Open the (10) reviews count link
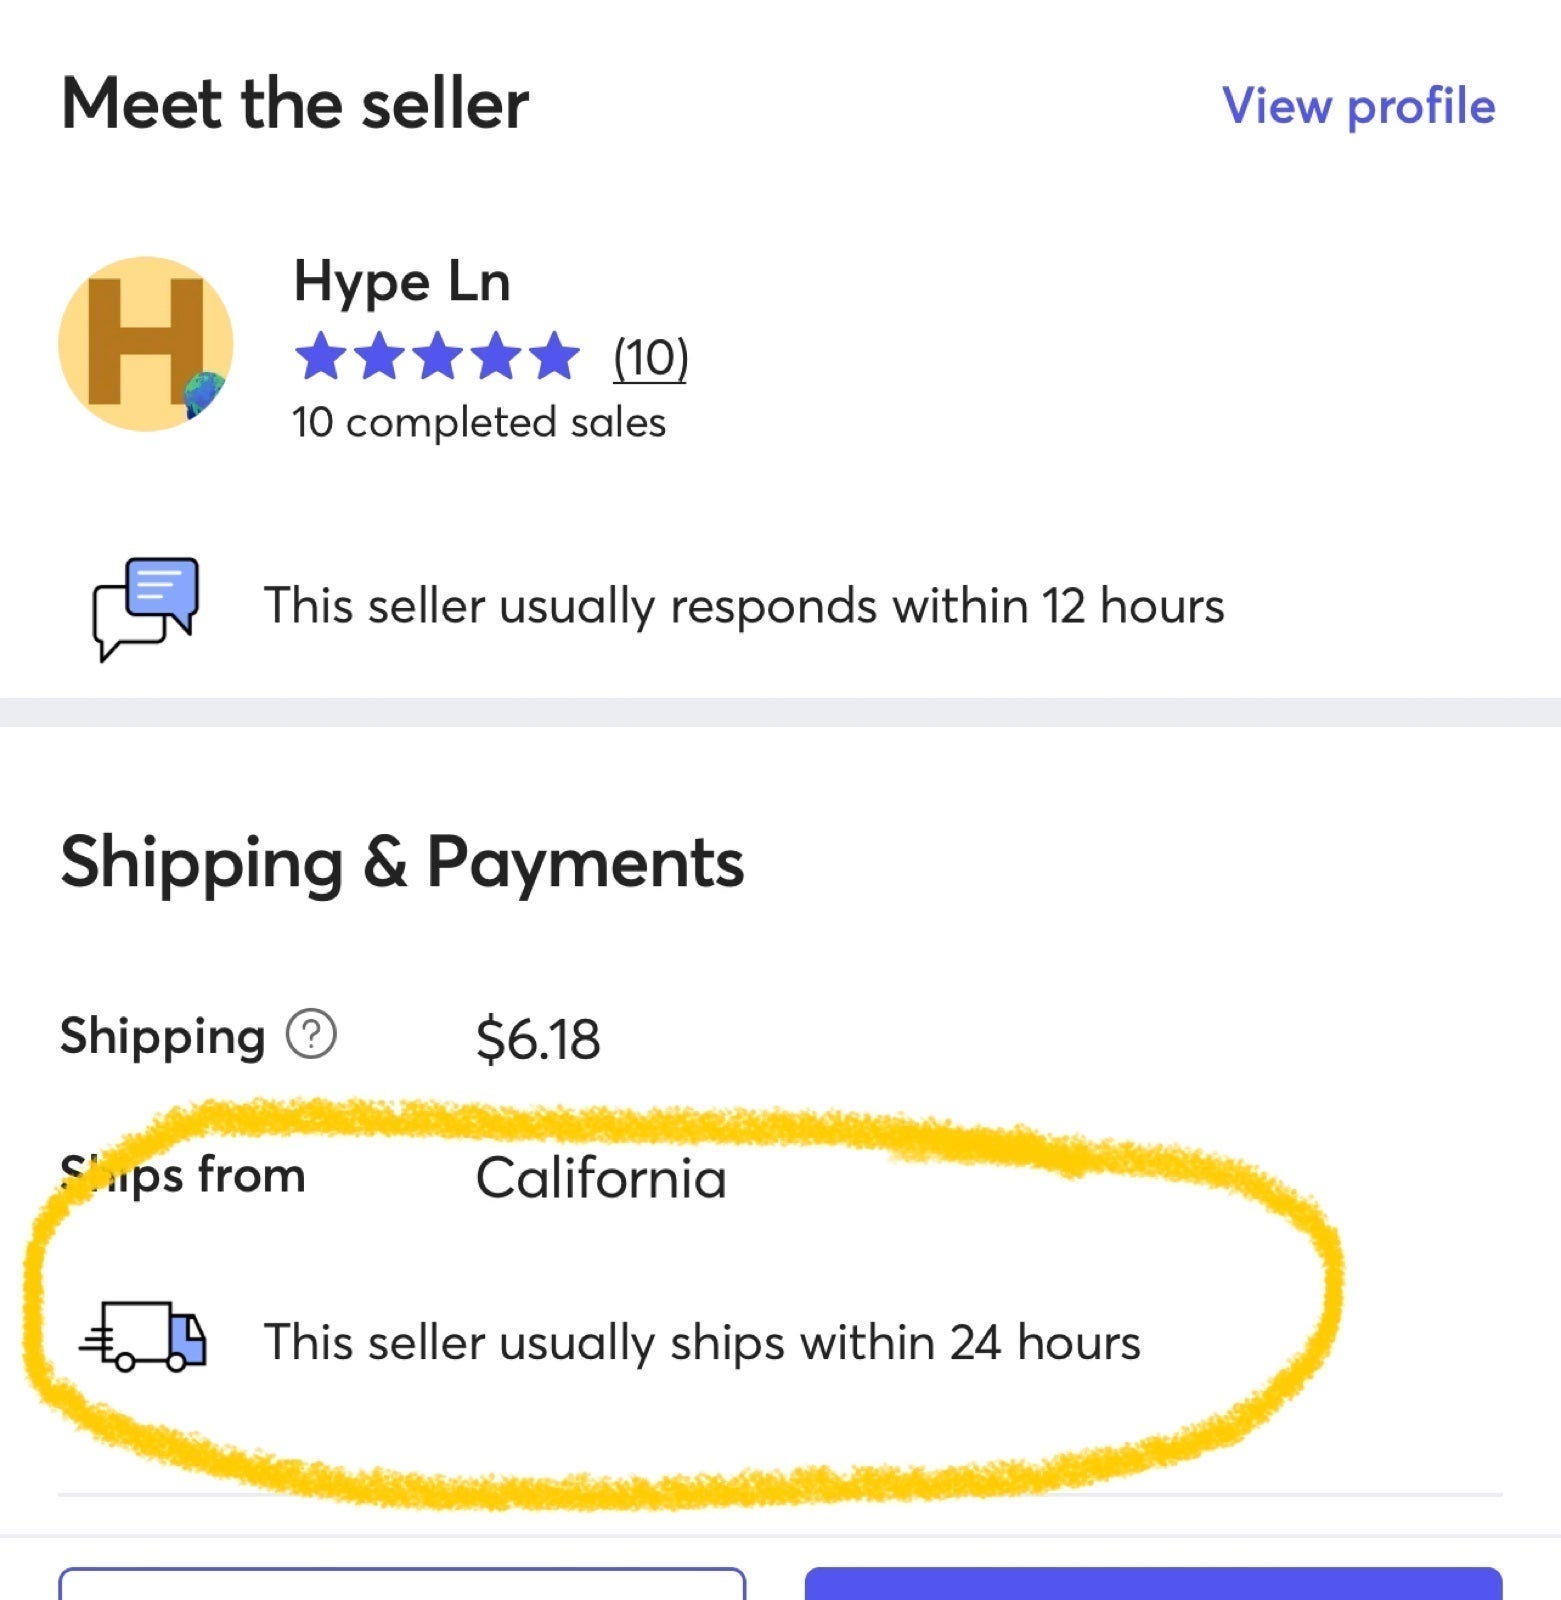 (650, 357)
